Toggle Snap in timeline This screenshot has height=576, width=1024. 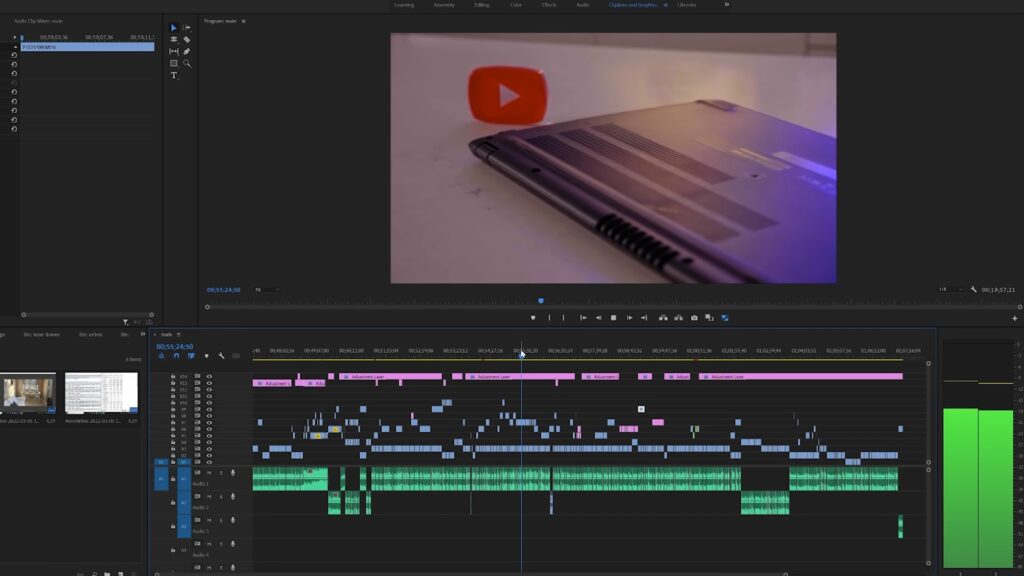point(176,356)
